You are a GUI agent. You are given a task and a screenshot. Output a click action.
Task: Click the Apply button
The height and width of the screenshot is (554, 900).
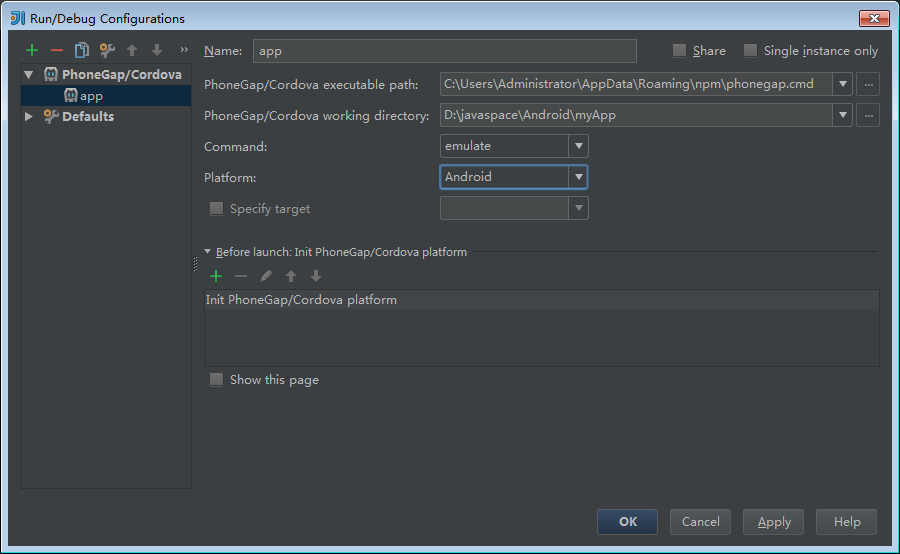click(773, 522)
